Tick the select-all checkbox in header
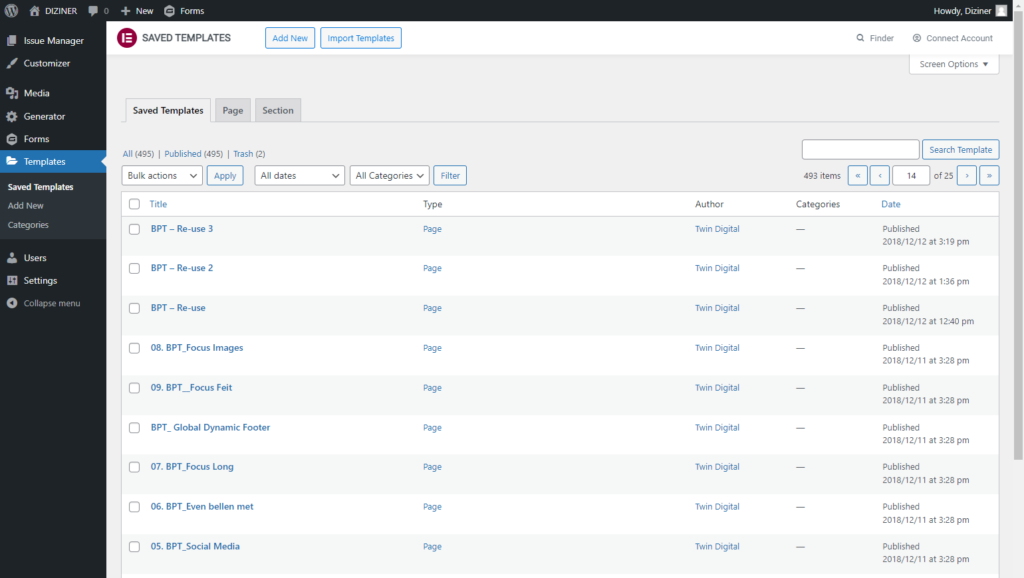The image size is (1024, 578). [x=135, y=204]
